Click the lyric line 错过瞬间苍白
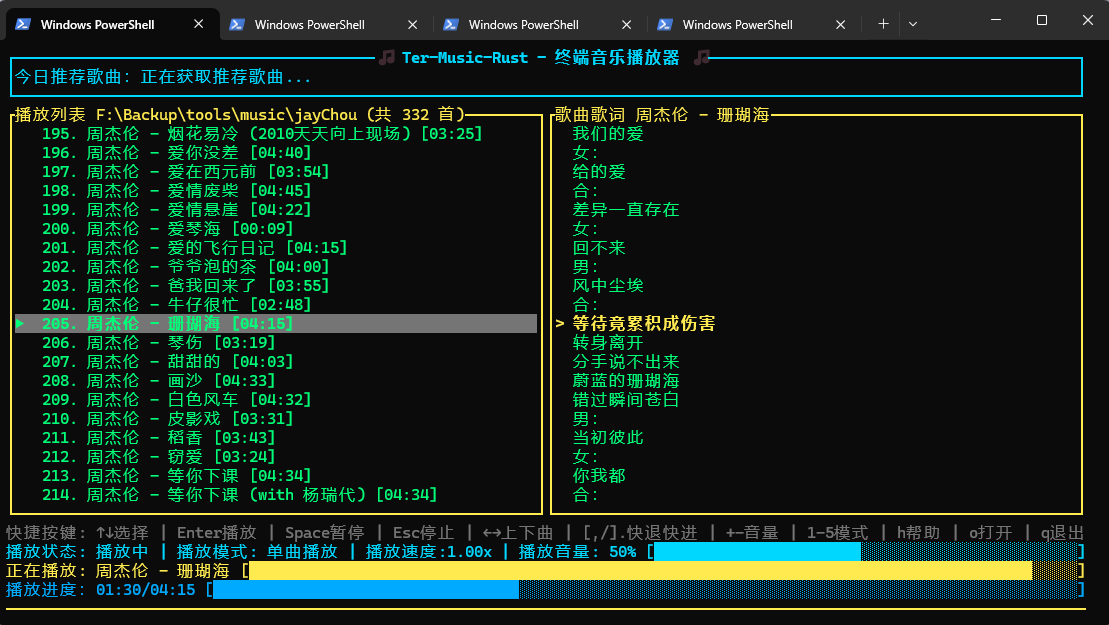The image size is (1109, 625). coord(626,400)
